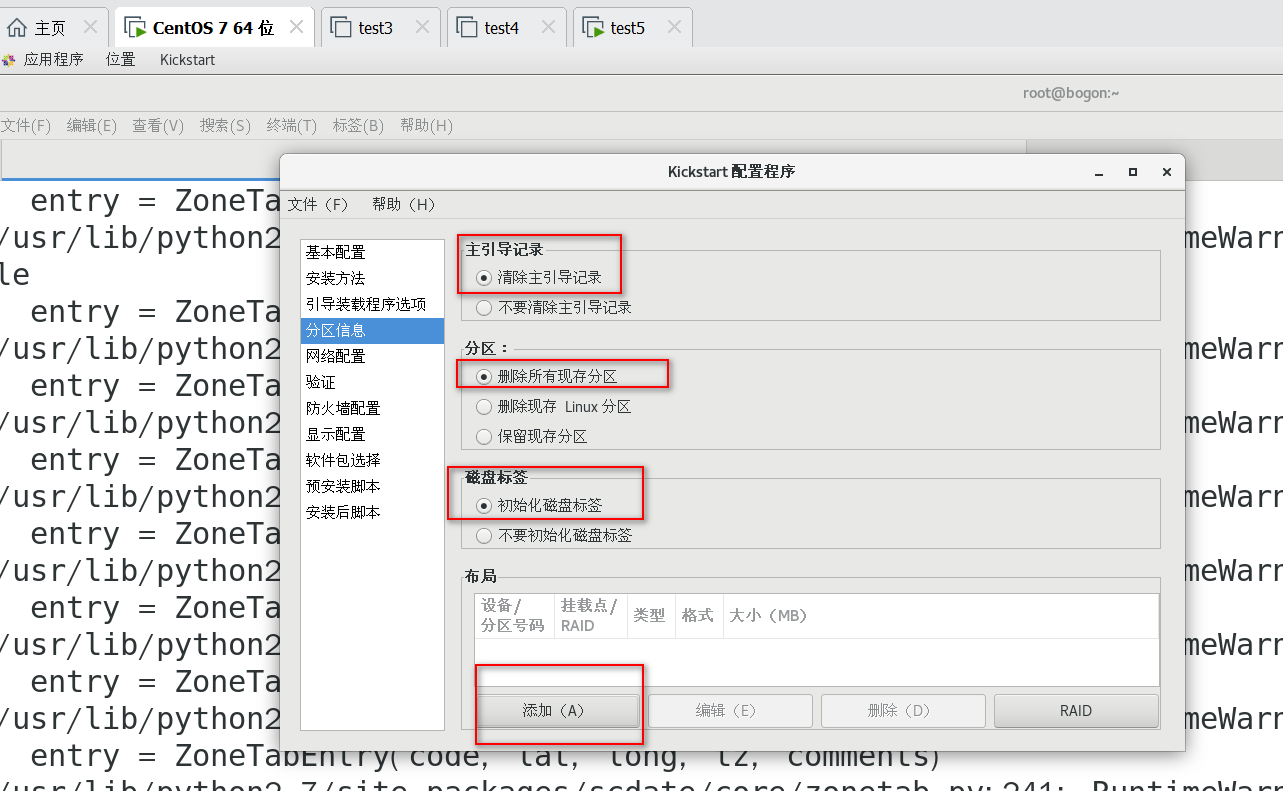The height and width of the screenshot is (791, 1283).
Task: Open terminal 标签(B) menu
Action: point(358,126)
